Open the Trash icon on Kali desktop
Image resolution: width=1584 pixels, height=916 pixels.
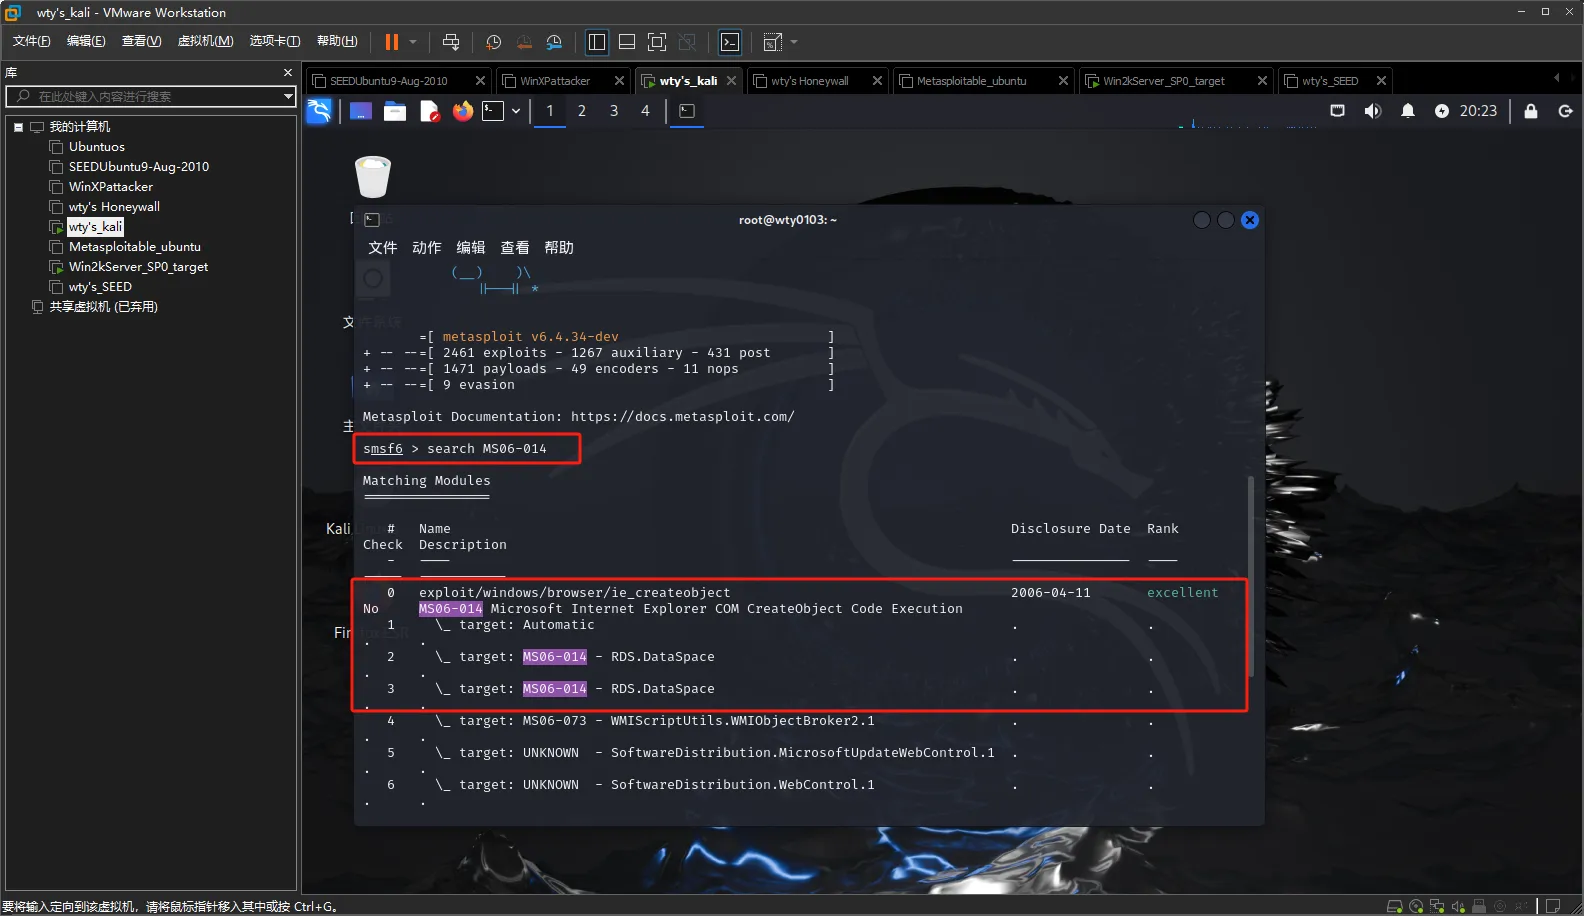373,177
